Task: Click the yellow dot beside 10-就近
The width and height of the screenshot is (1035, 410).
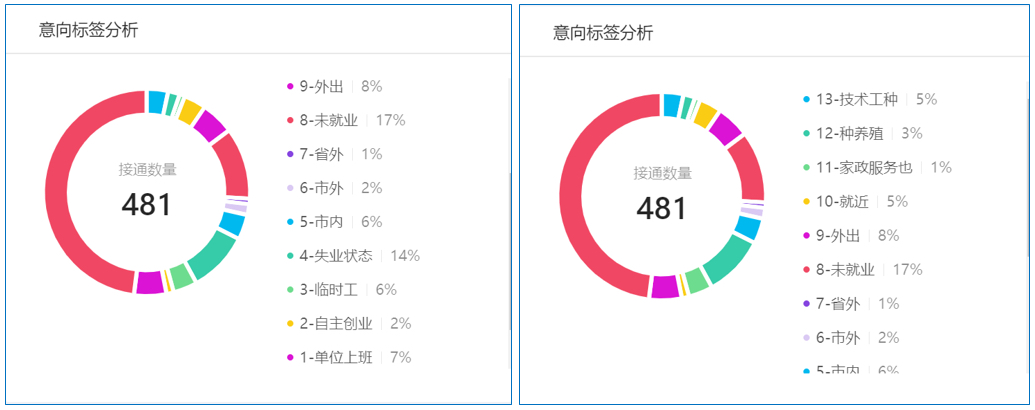Action: click(x=806, y=201)
